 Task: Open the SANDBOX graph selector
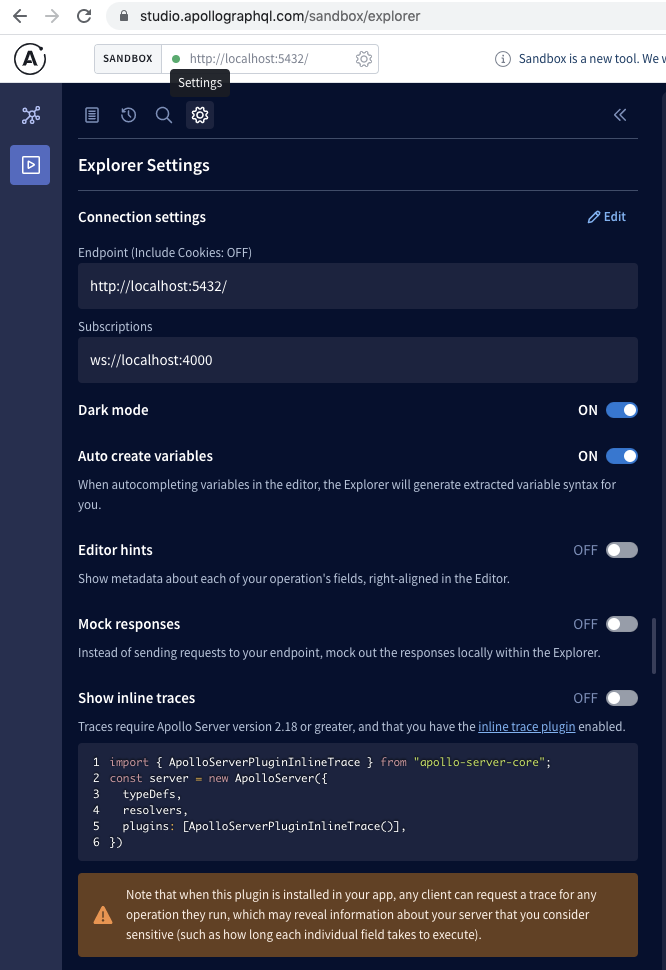[x=127, y=58]
